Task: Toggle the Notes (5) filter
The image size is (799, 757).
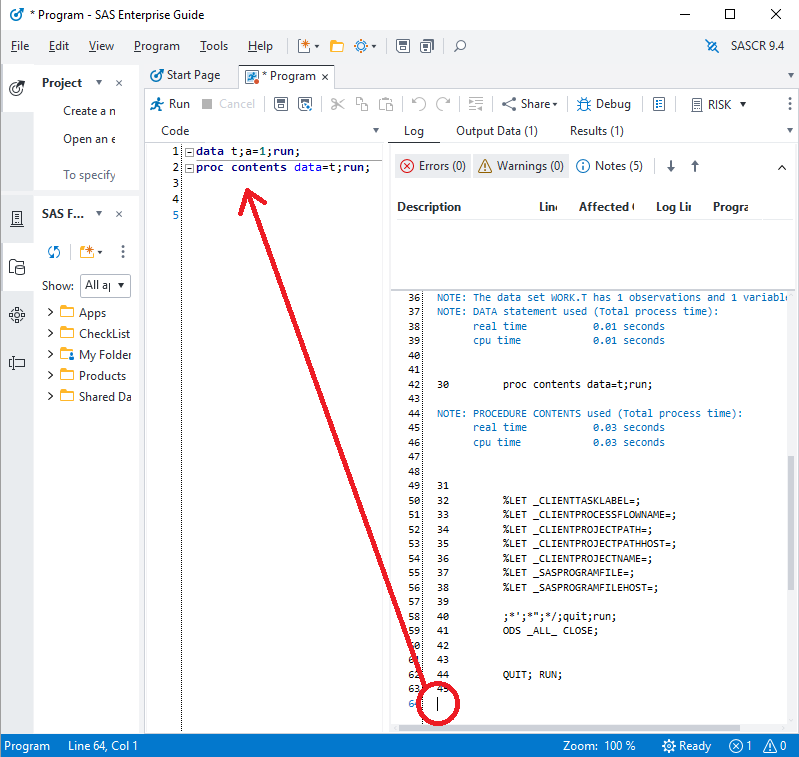Action: tap(609, 166)
